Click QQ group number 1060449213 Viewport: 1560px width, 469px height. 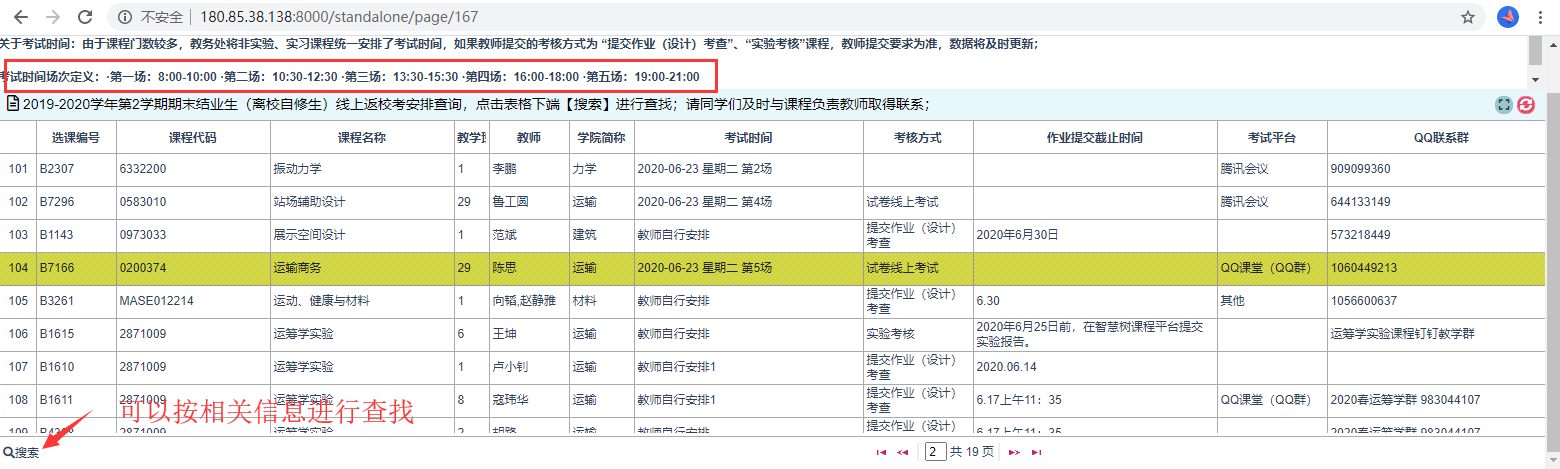(x=1364, y=268)
